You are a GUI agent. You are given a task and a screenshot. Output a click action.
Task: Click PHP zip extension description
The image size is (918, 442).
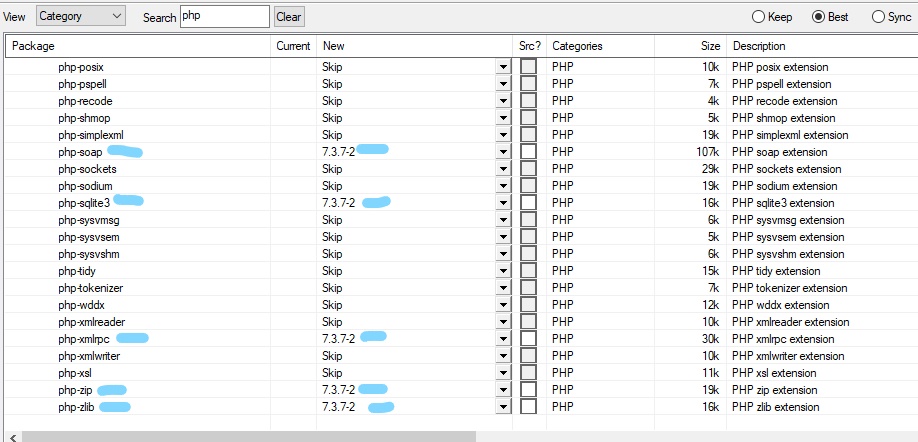(x=775, y=389)
